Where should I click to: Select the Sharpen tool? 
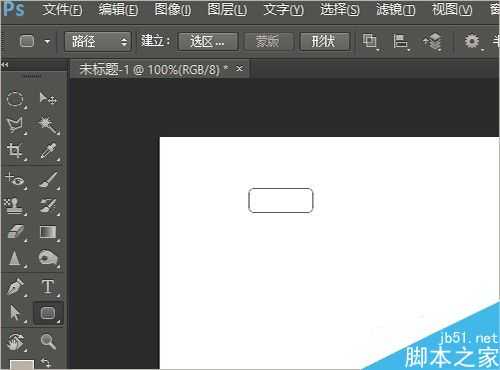14,258
